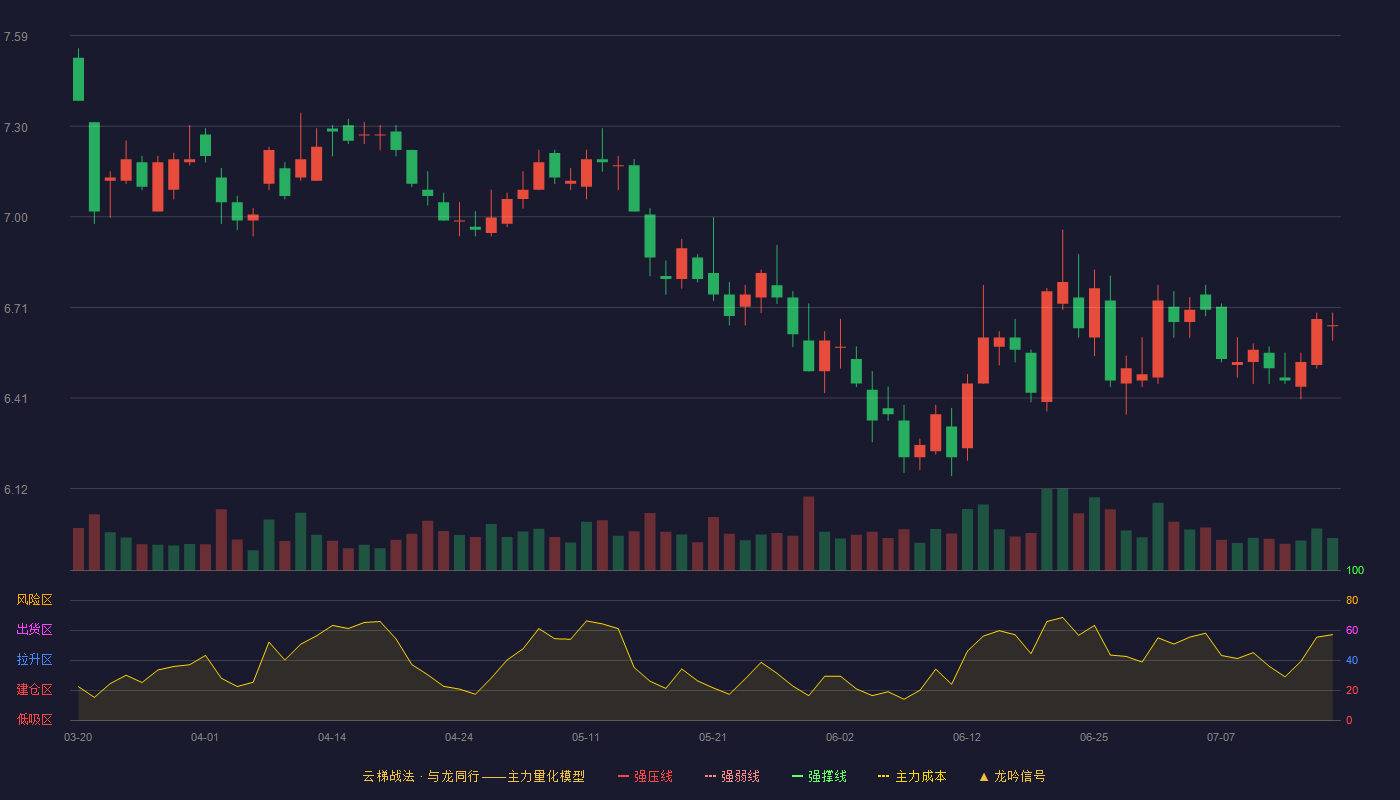Select the volume bar above the 03-20 label

(x=78, y=549)
